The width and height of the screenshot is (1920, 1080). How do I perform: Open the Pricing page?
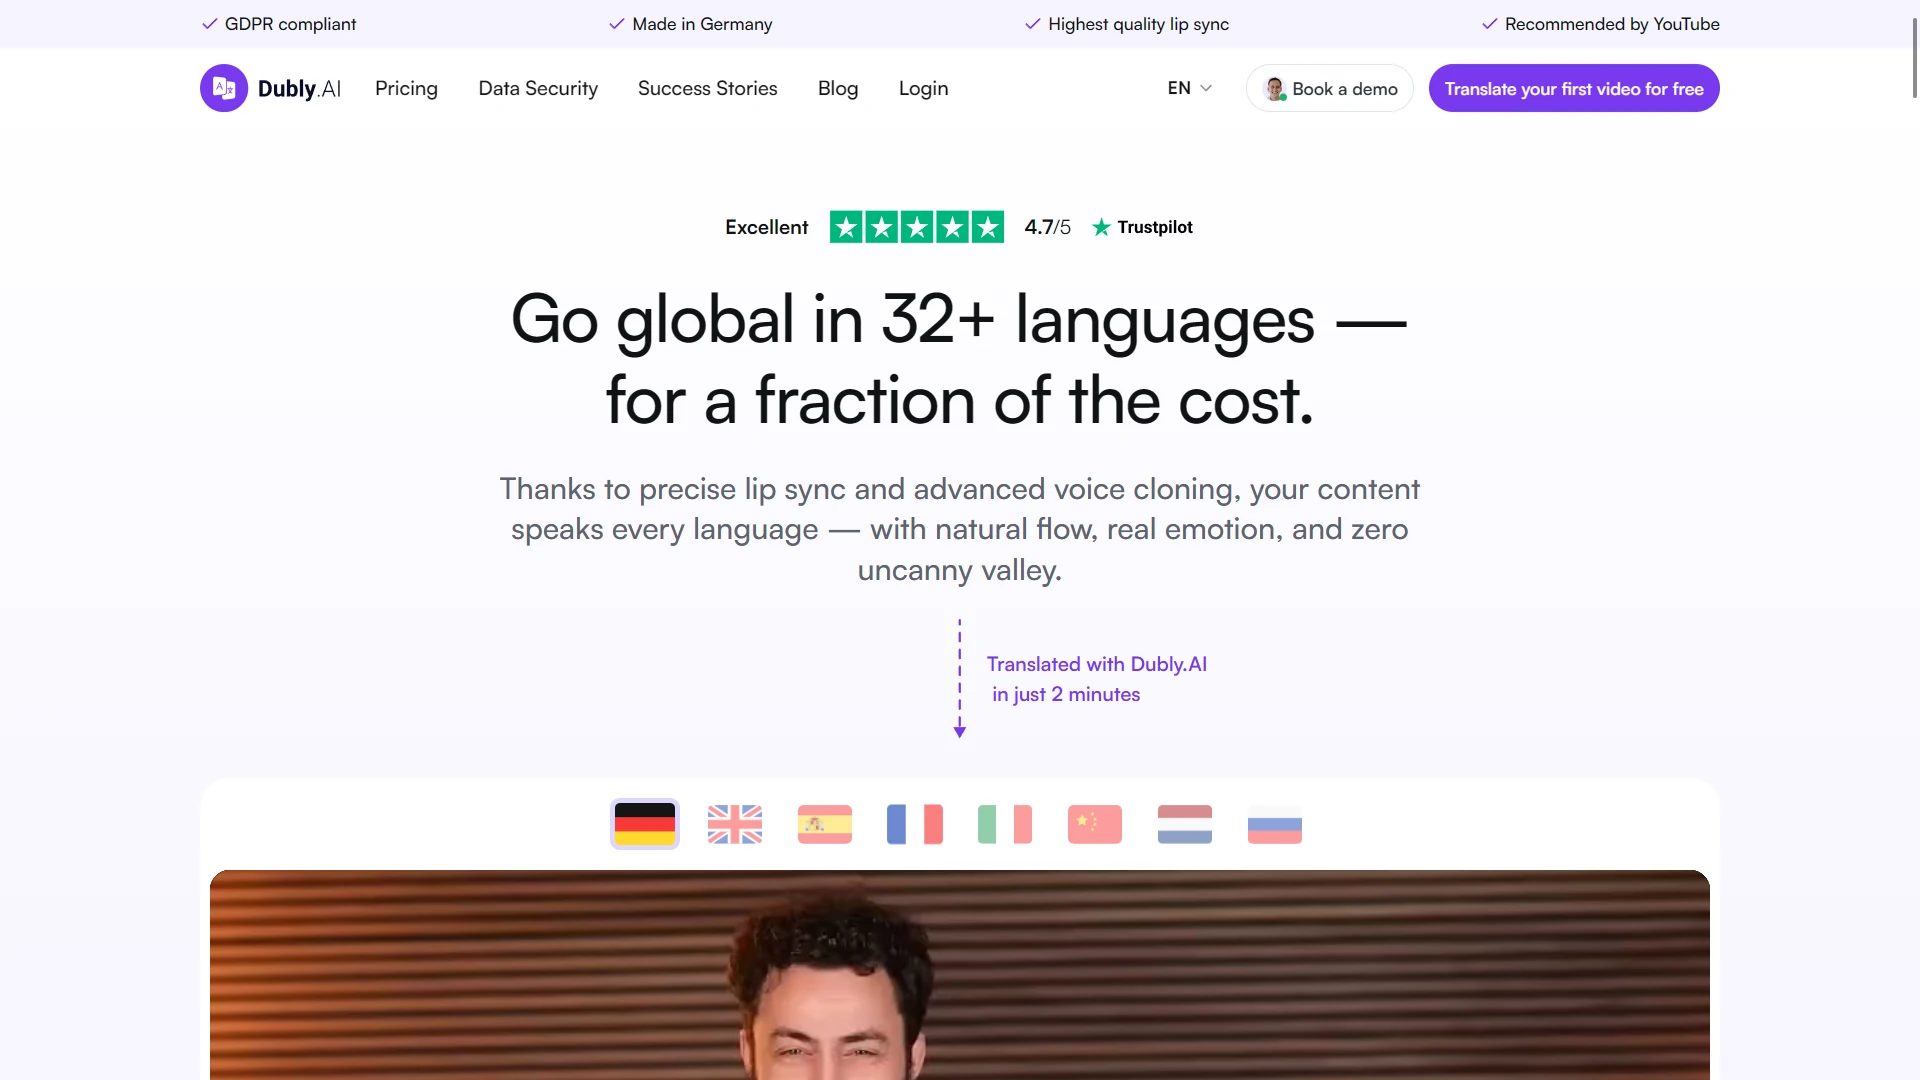(406, 88)
